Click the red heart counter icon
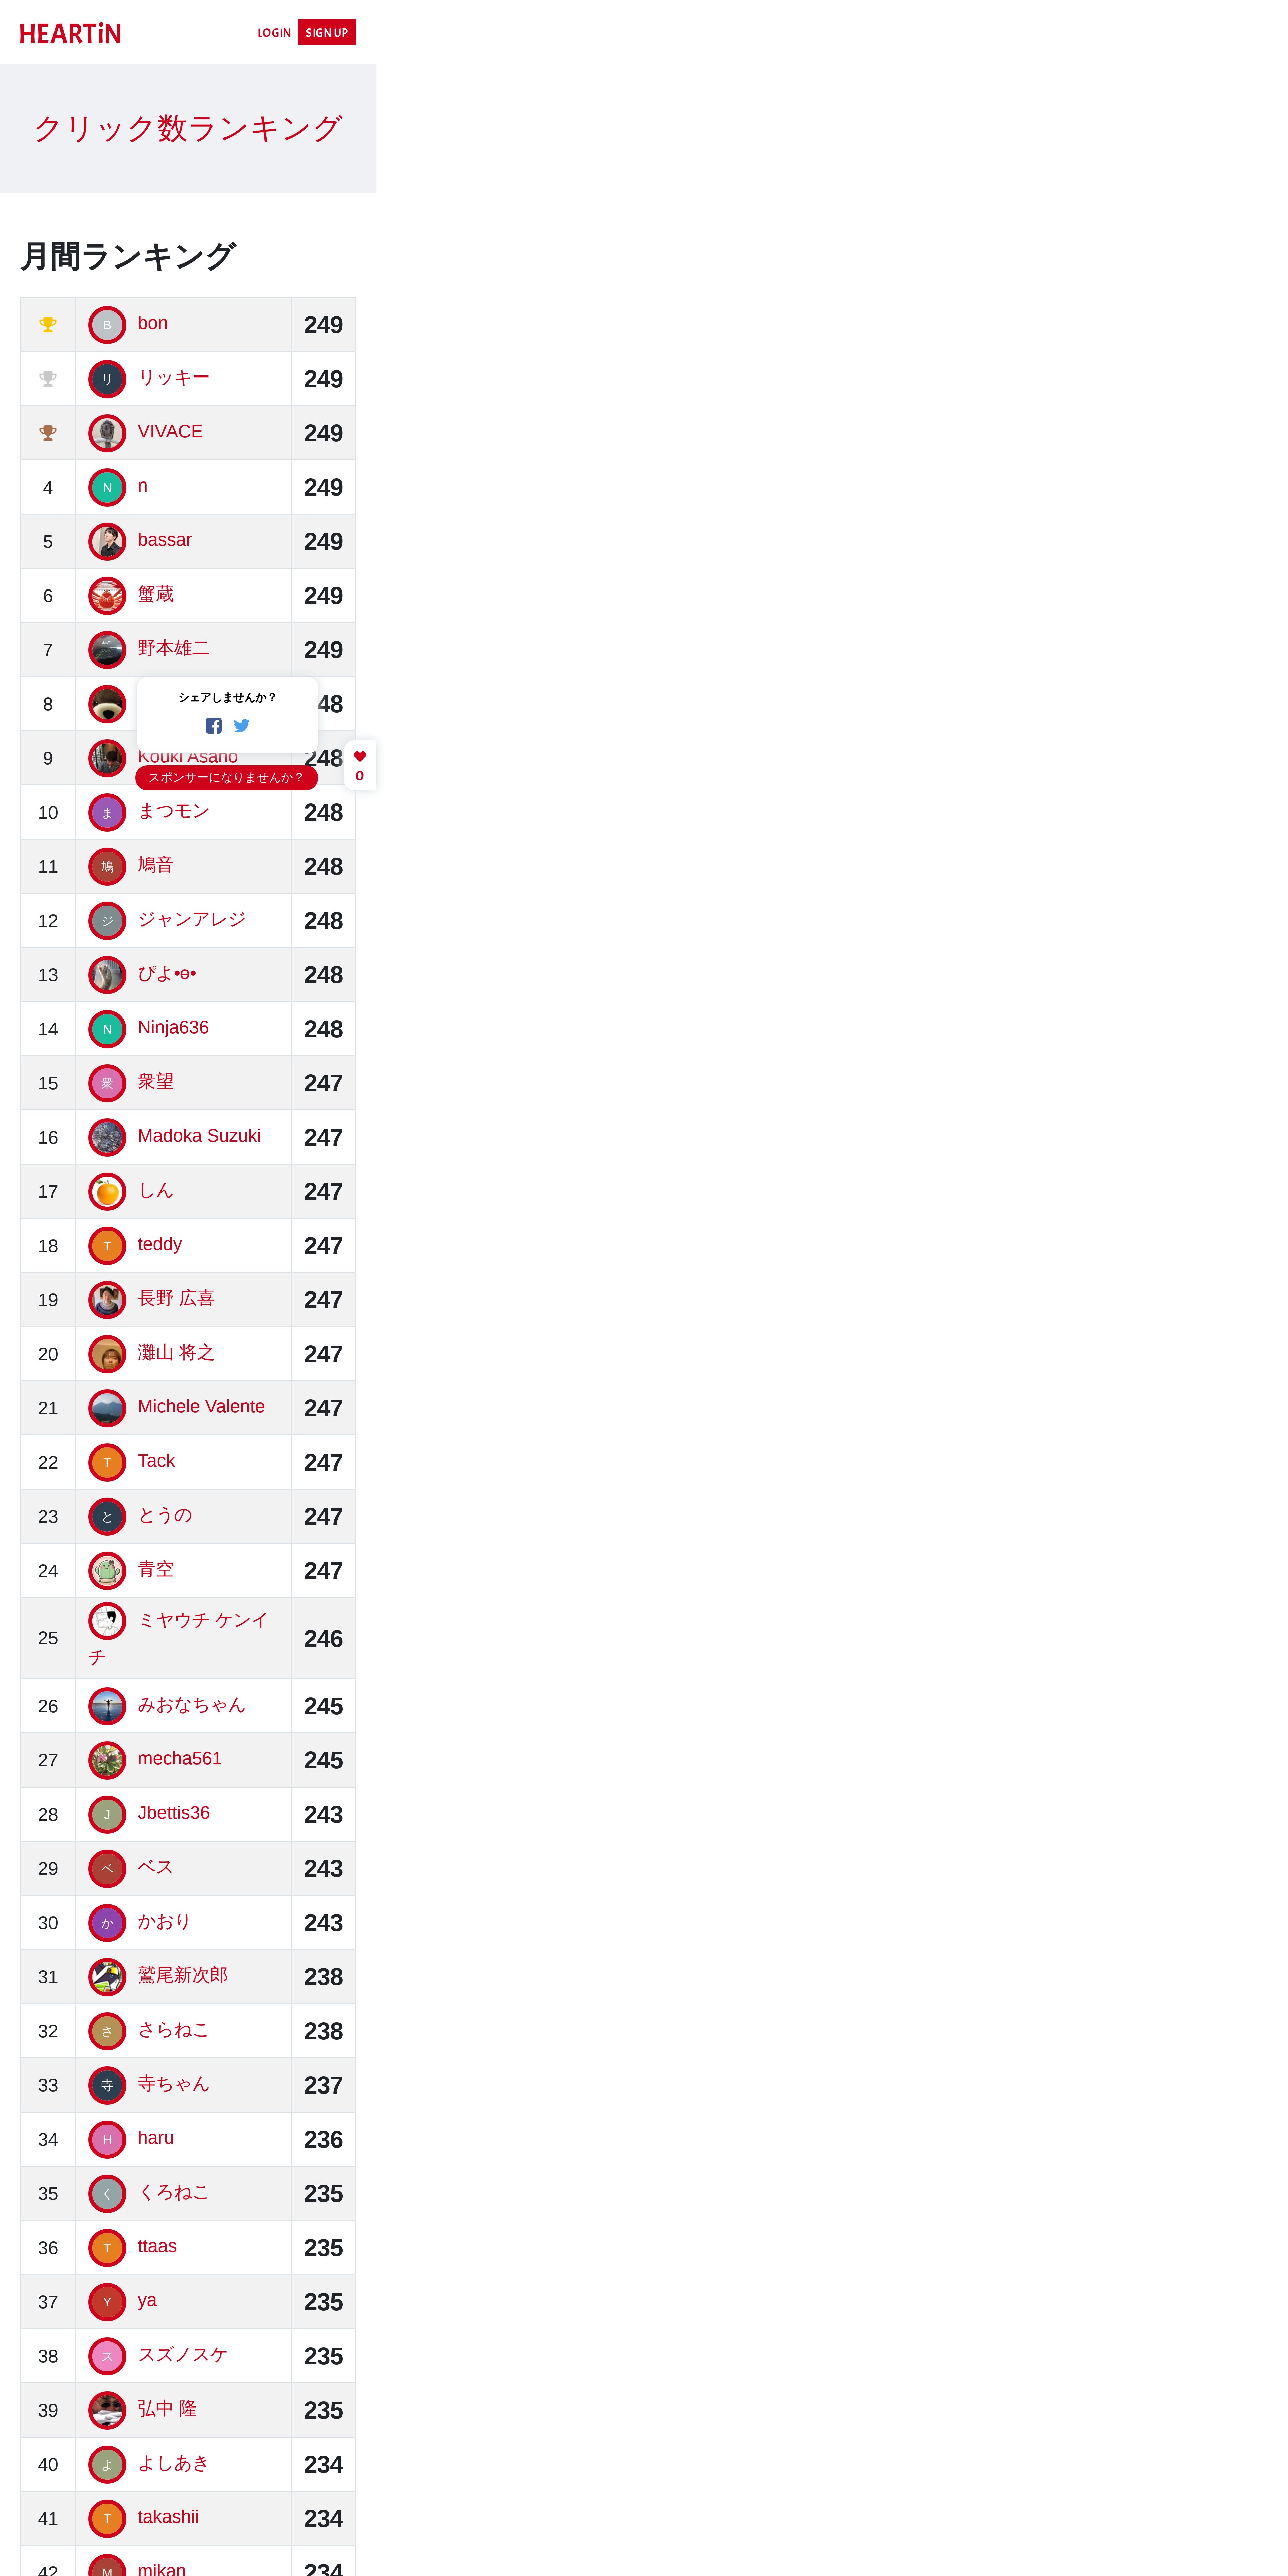1288x2576 pixels. click(x=360, y=756)
